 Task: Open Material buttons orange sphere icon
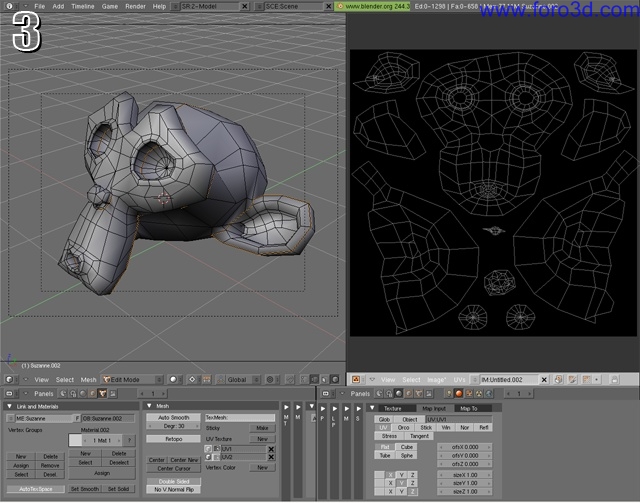tap(459, 394)
